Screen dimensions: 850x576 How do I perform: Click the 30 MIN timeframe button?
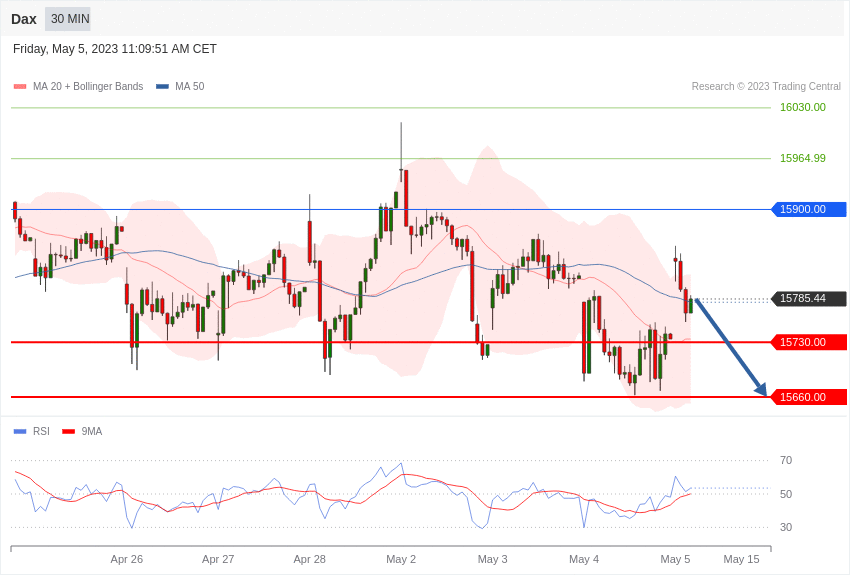[x=68, y=19]
